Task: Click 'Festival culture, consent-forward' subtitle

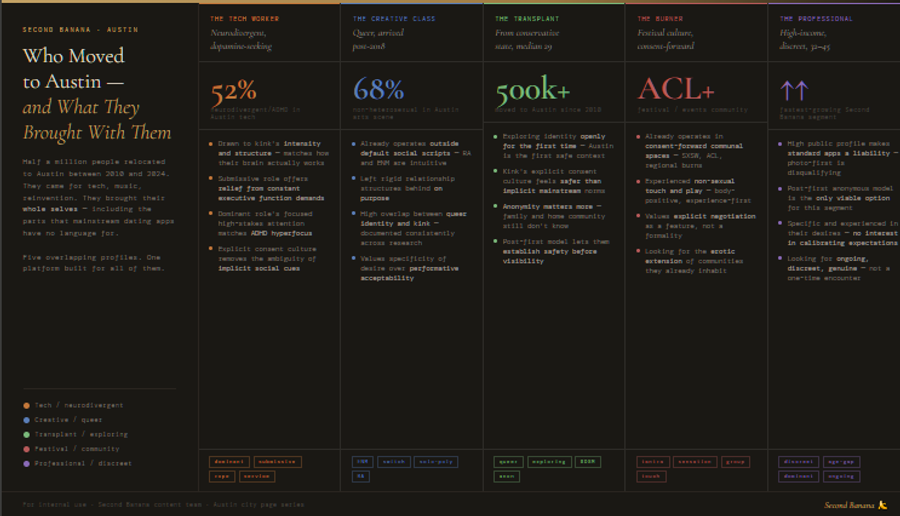Action: pos(666,40)
